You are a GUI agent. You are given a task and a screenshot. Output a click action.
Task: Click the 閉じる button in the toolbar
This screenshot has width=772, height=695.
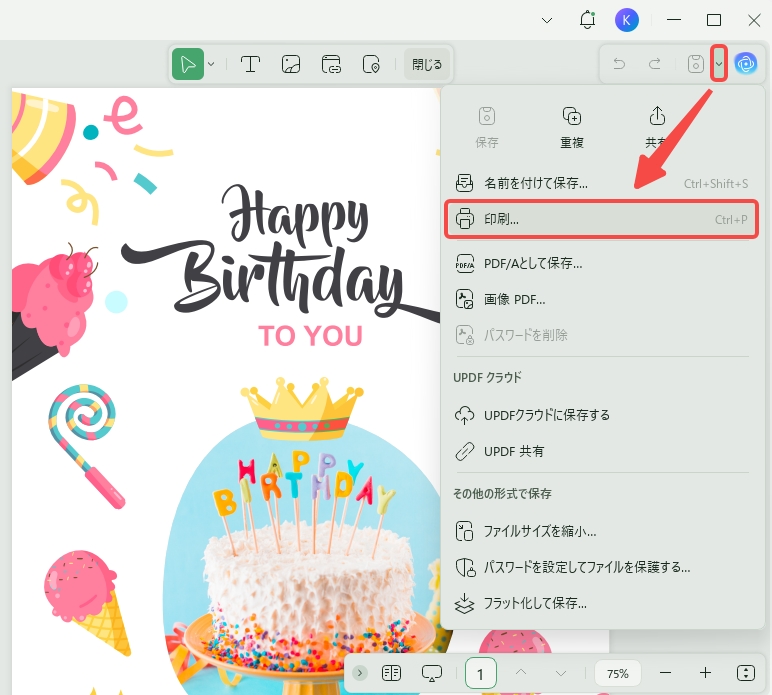click(427, 64)
